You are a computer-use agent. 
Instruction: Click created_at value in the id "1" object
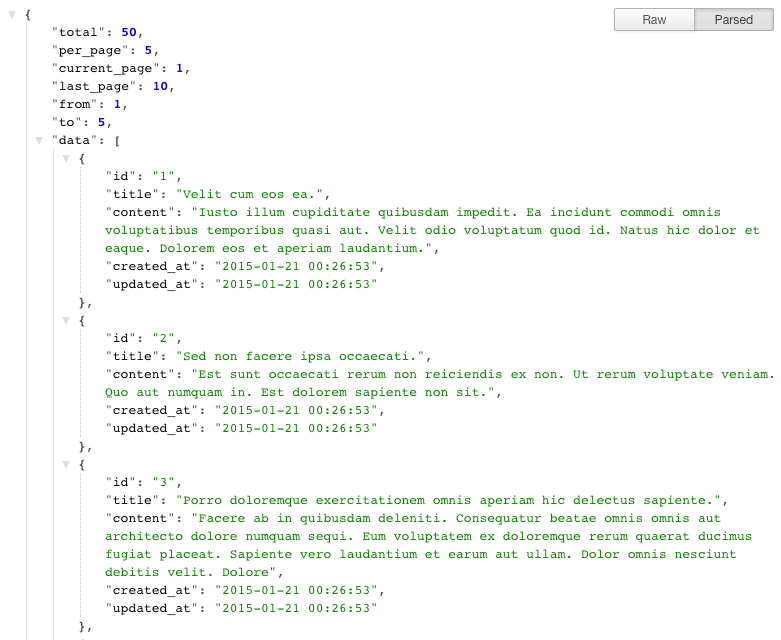(296, 266)
